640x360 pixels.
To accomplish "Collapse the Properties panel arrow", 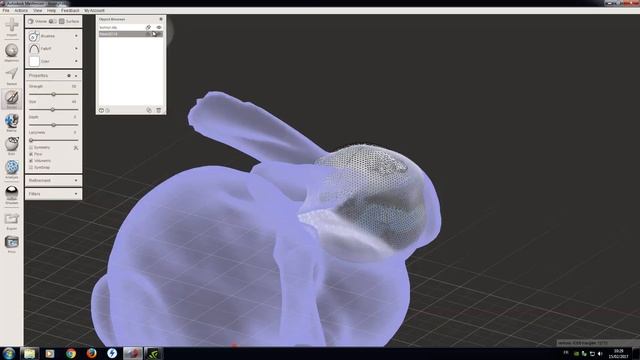I will coord(76,76).
